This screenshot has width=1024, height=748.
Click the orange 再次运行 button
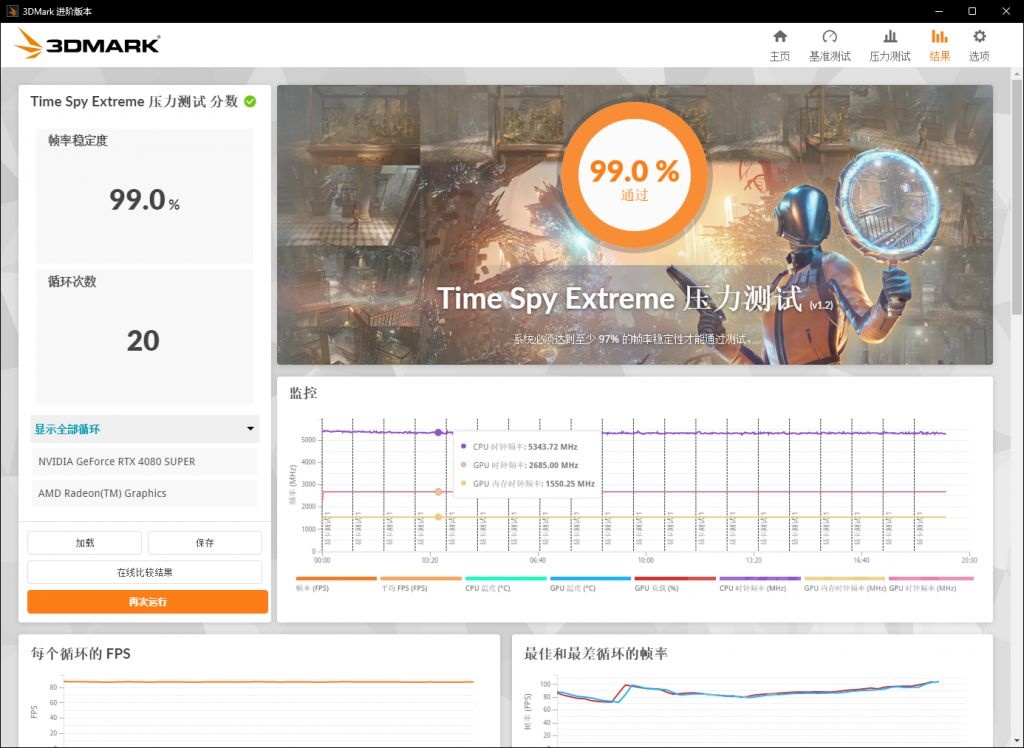[144, 602]
